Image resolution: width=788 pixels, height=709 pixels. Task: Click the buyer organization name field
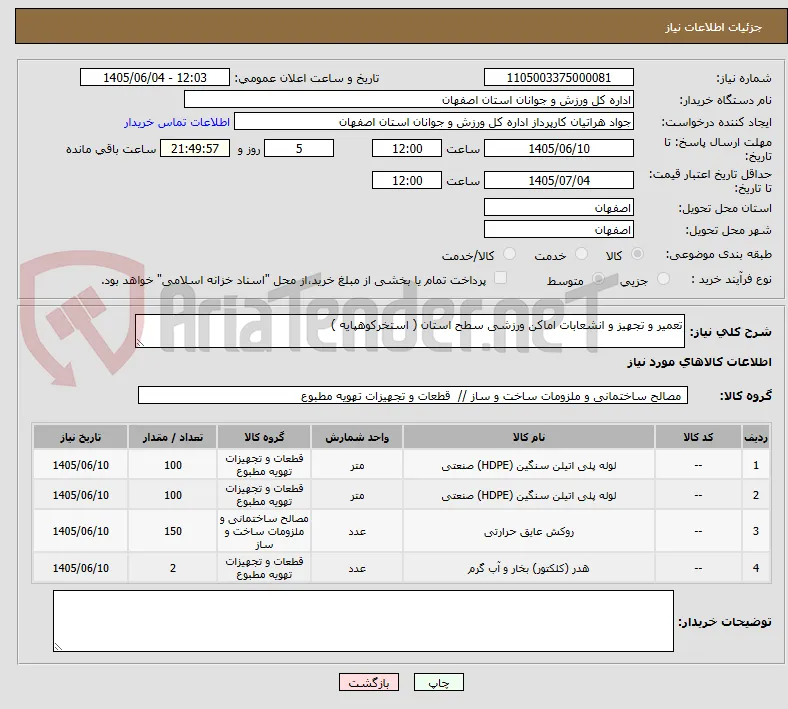pyautogui.click(x=409, y=99)
